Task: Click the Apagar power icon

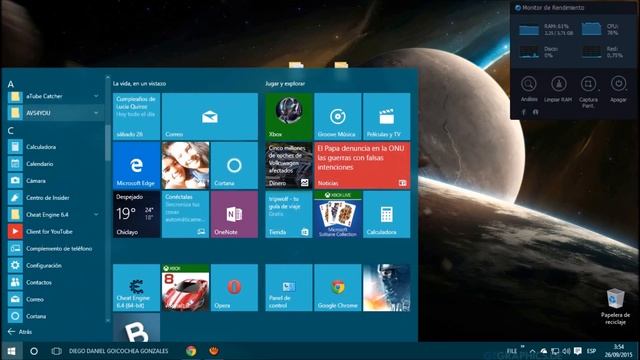Action: pyautogui.click(x=618, y=84)
